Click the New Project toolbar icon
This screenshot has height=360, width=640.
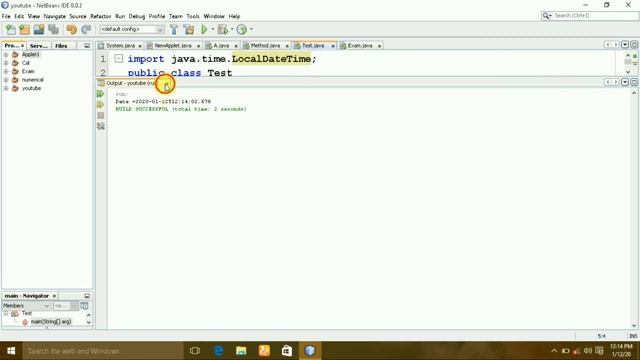click(x=24, y=29)
